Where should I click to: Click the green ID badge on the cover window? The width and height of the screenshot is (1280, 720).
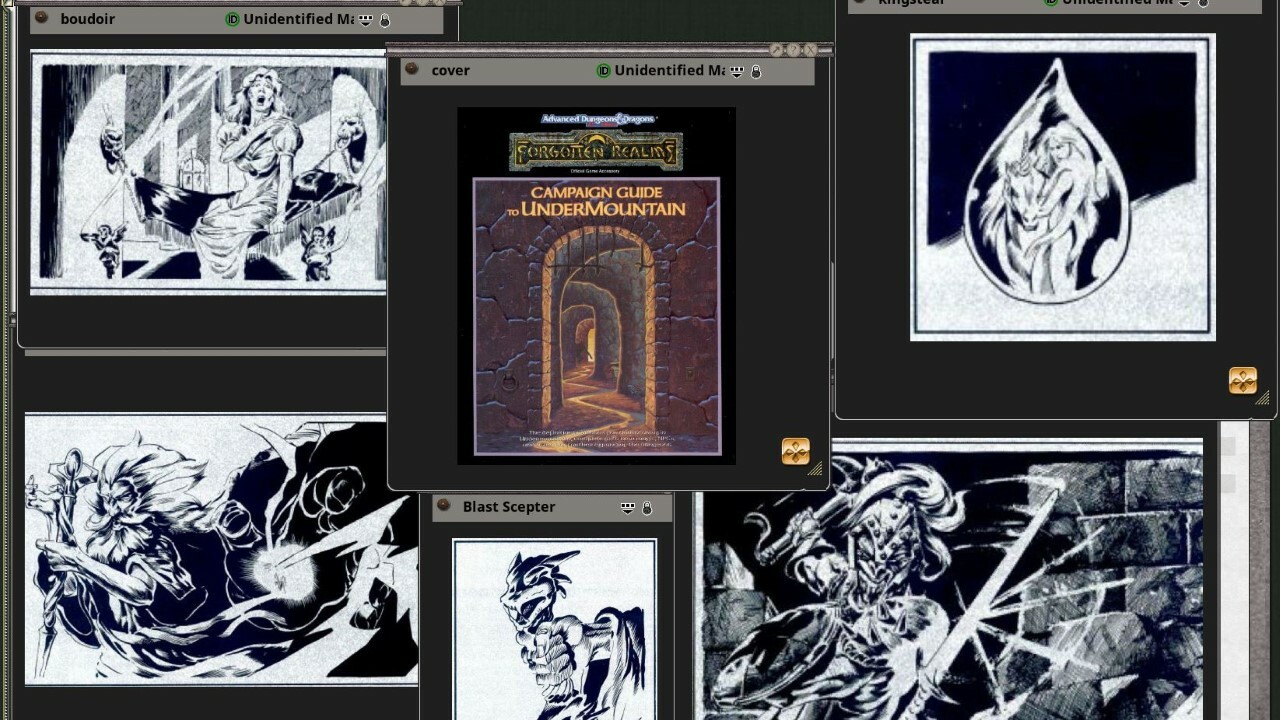pyautogui.click(x=605, y=70)
